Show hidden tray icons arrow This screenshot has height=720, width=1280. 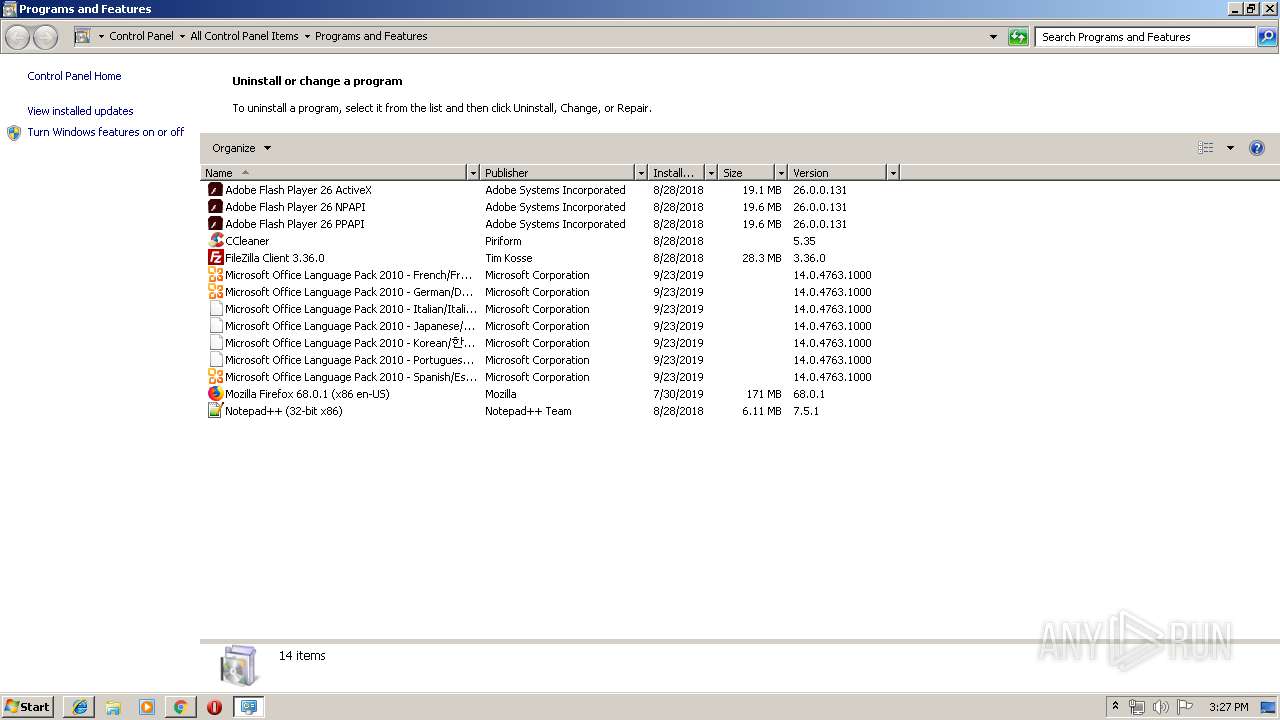pyautogui.click(x=1115, y=707)
